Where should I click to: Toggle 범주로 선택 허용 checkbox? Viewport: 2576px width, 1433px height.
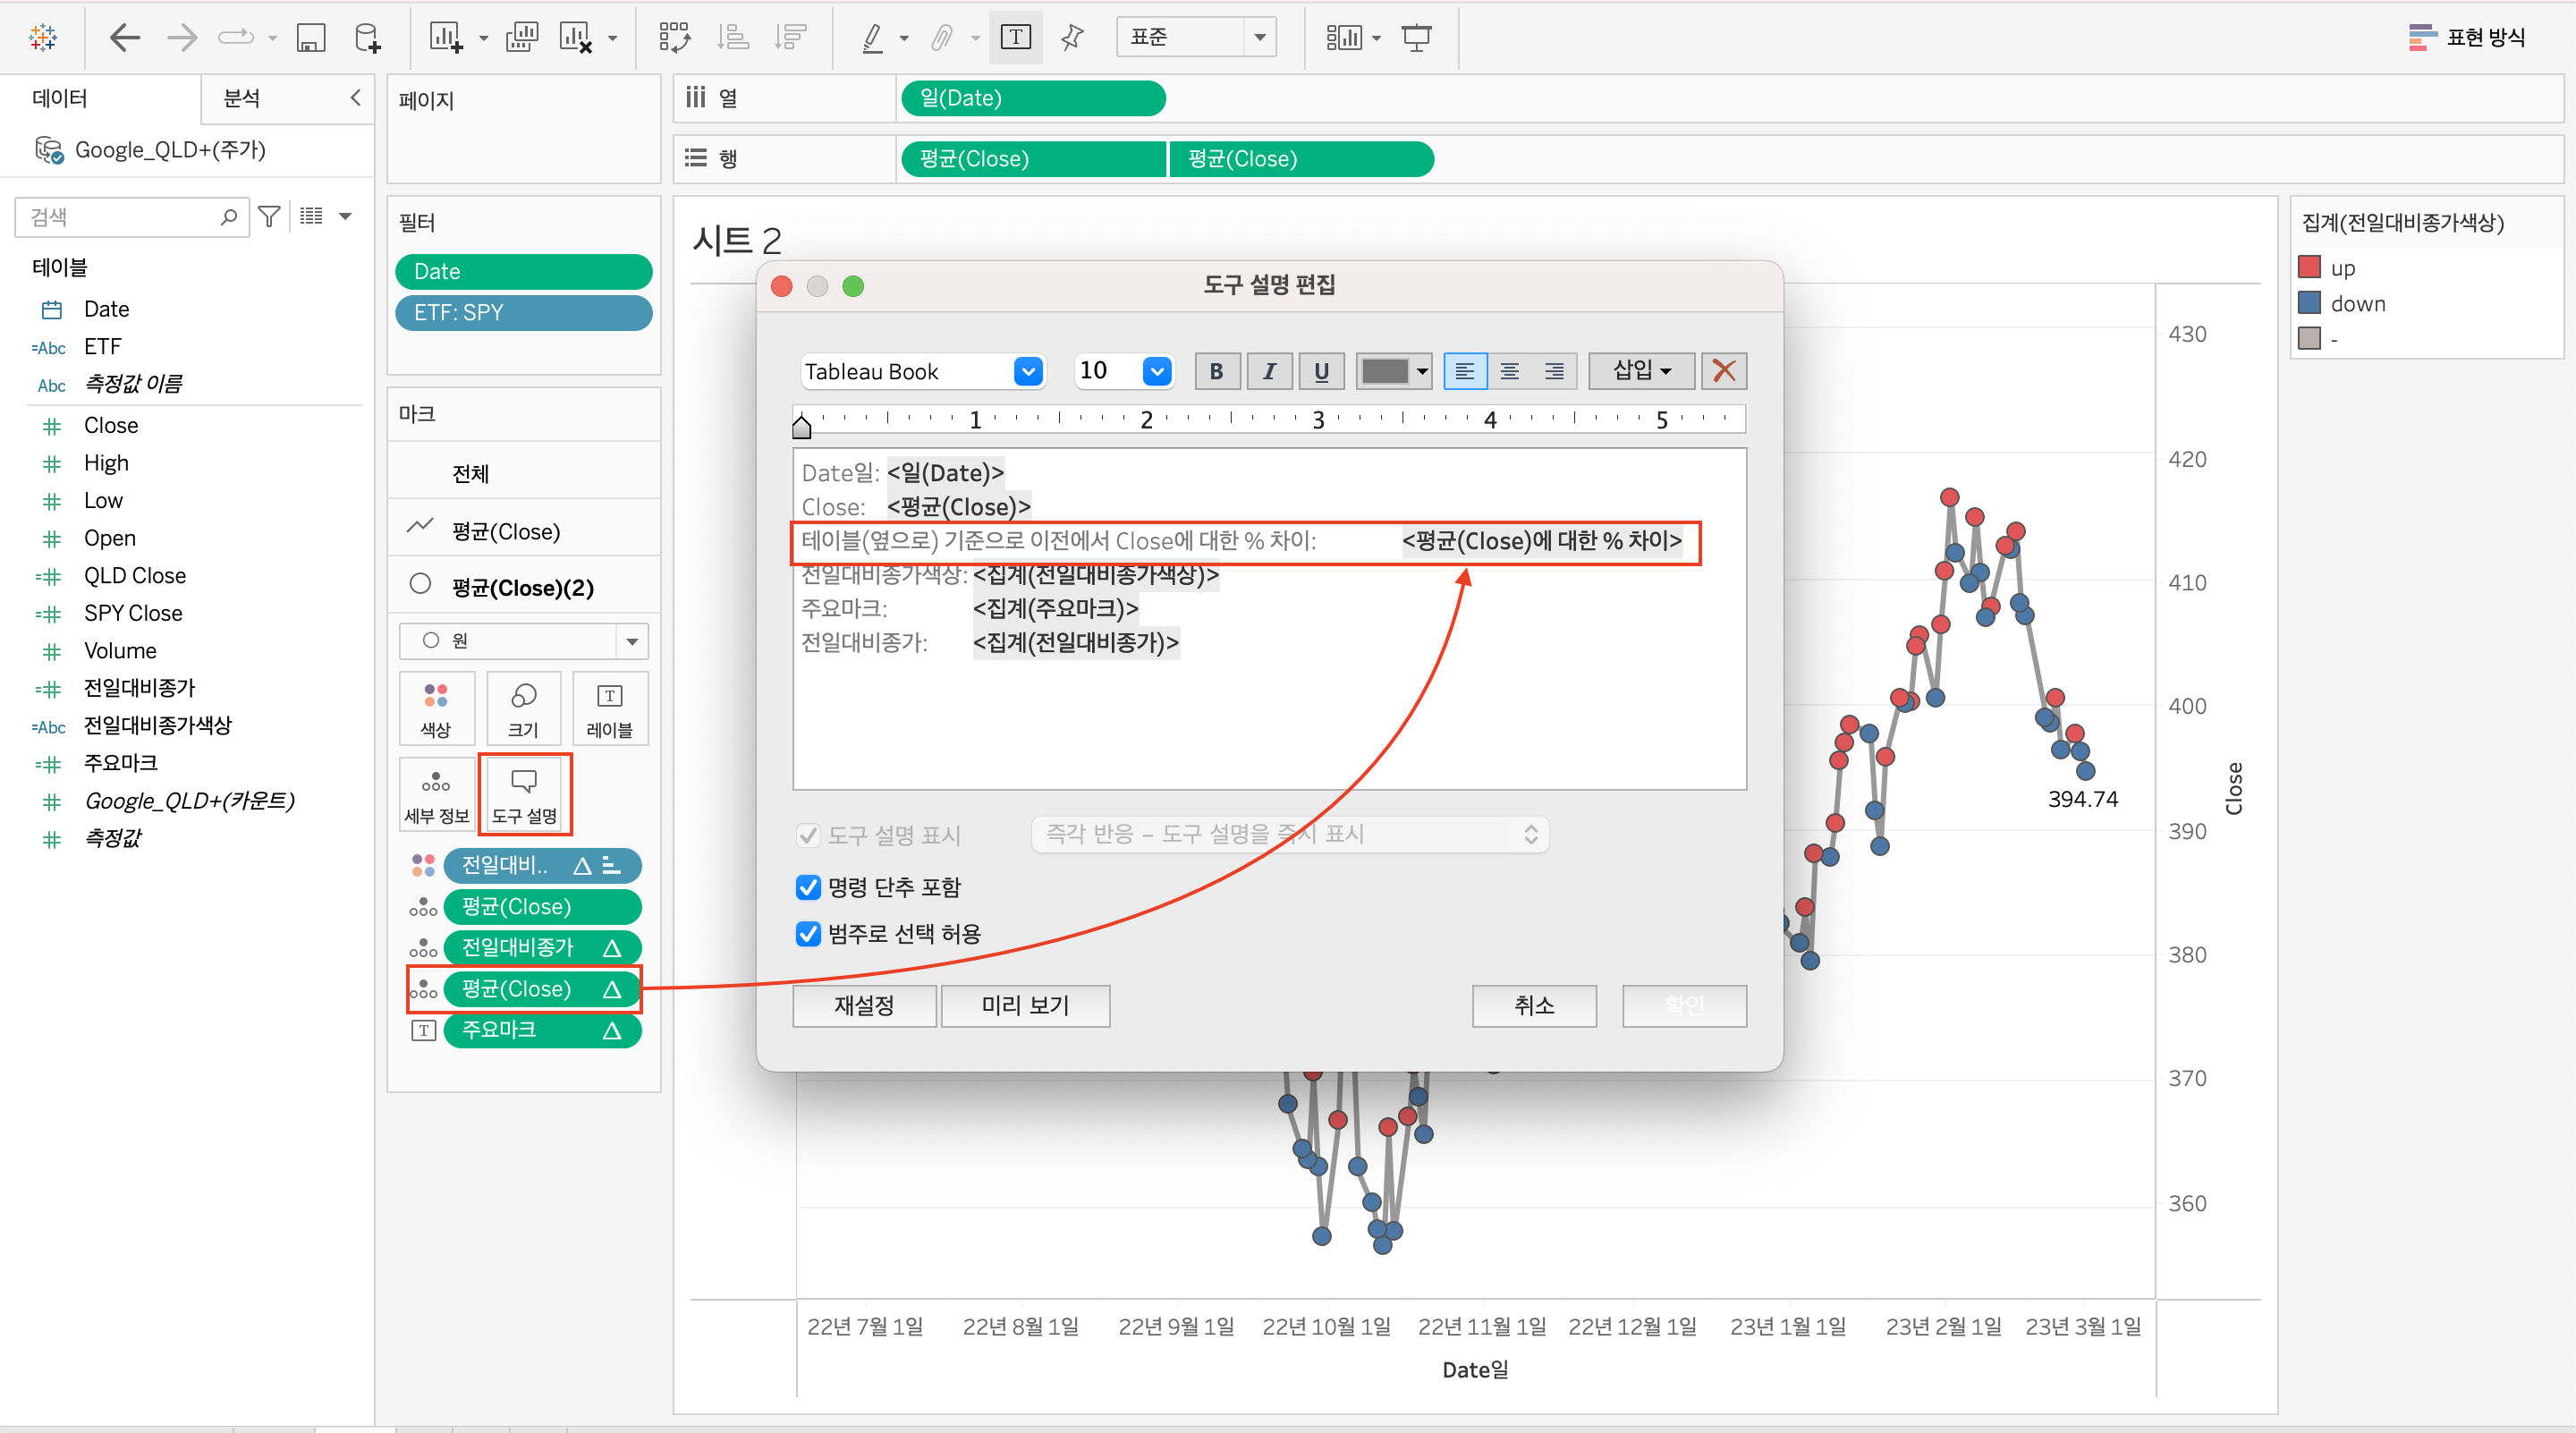click(x=808, y=933)
